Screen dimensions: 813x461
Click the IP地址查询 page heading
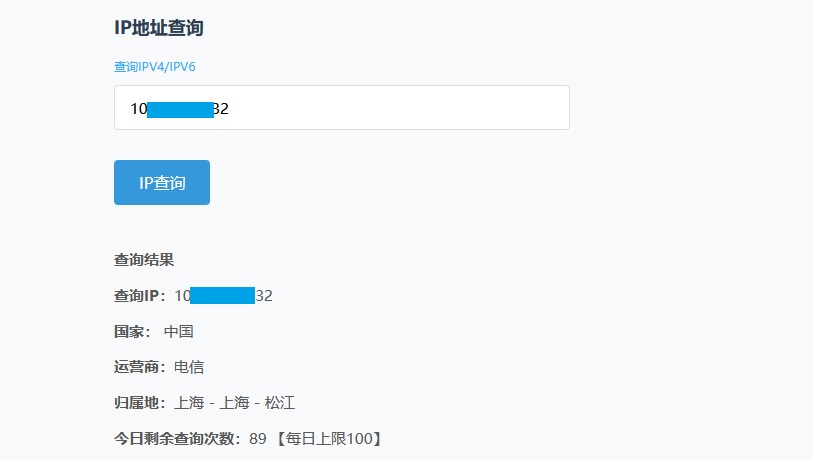coord(159,28)
